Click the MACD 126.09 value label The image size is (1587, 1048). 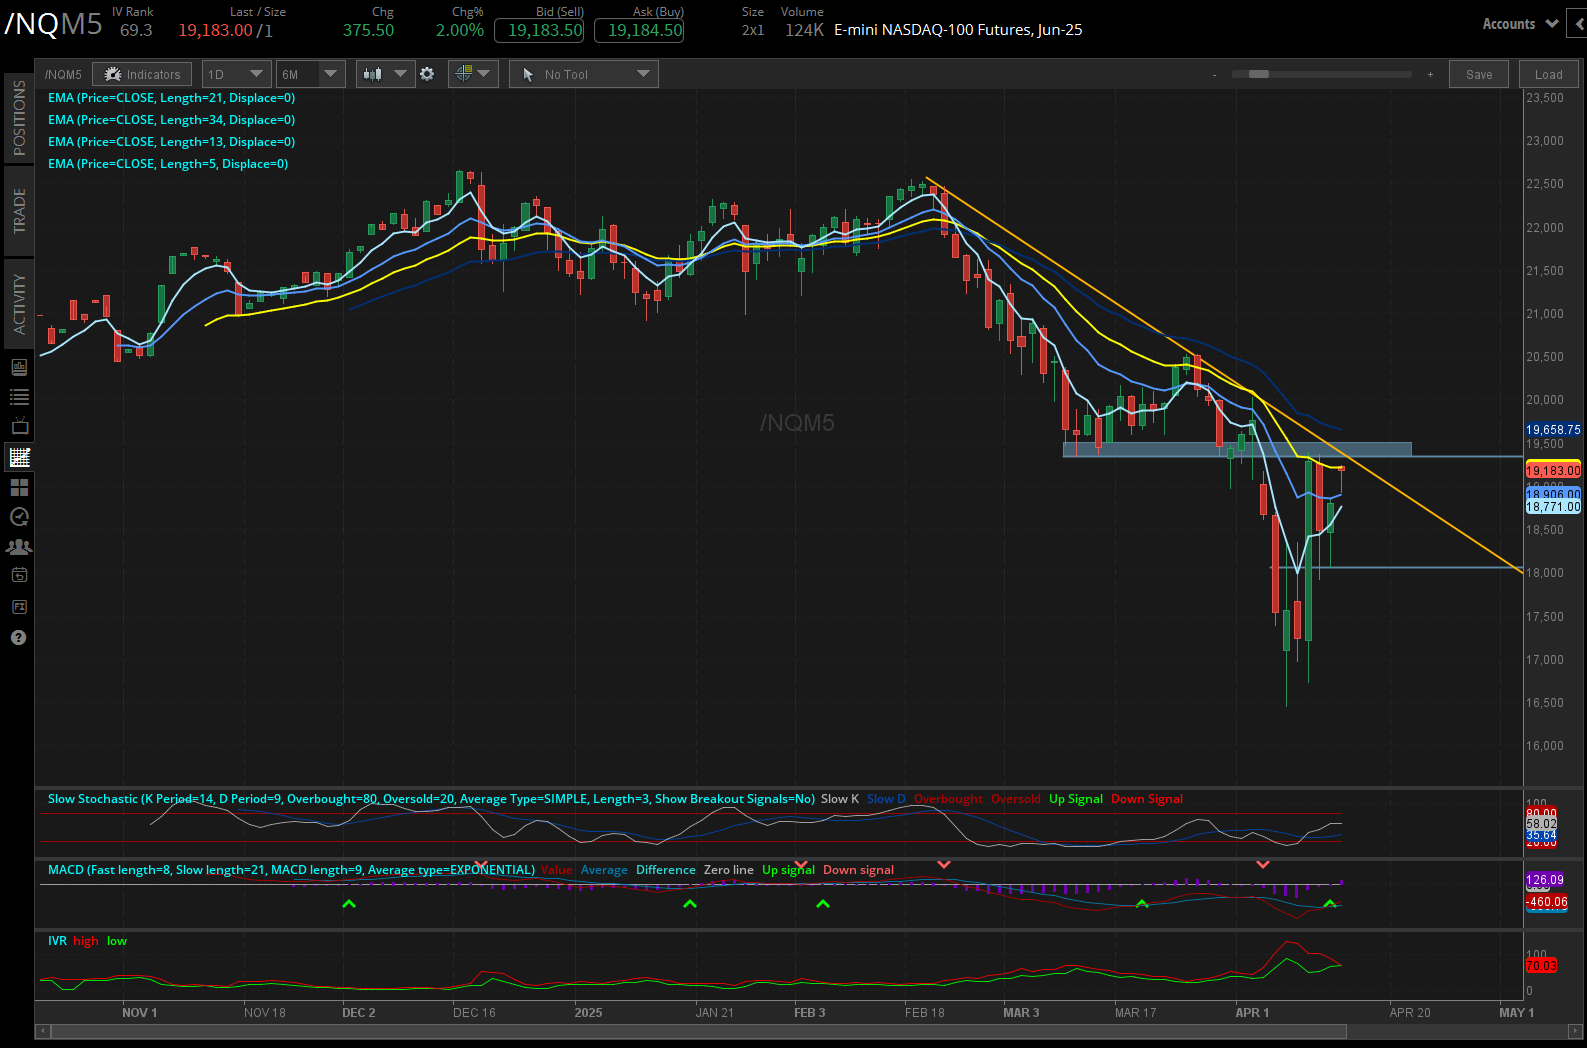click(x=1544, y=880)
